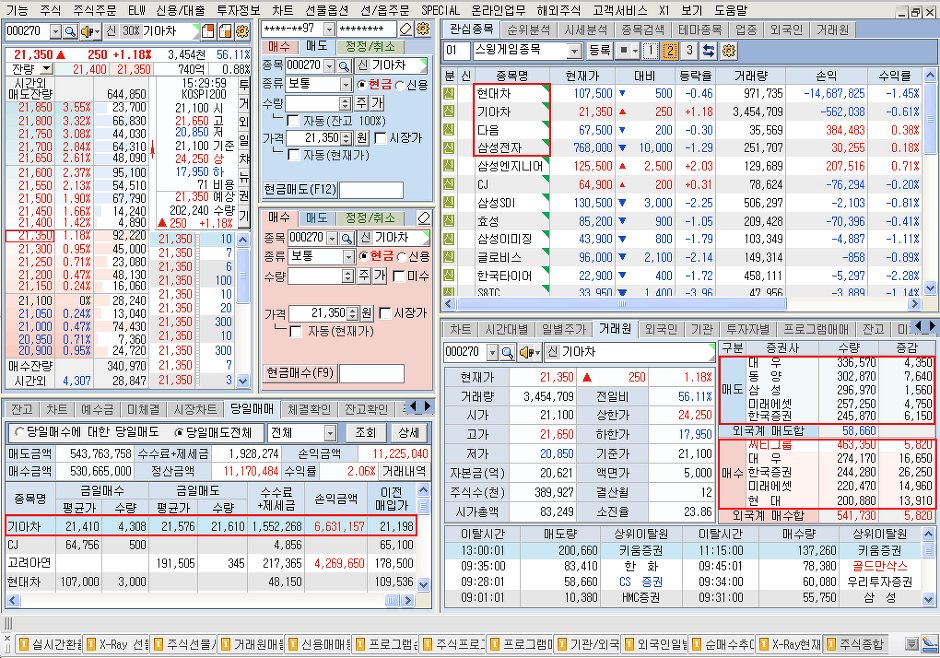Open the second orange document icon in quote panel
This screenshot has height=658, width=940.
pos(225,31)
